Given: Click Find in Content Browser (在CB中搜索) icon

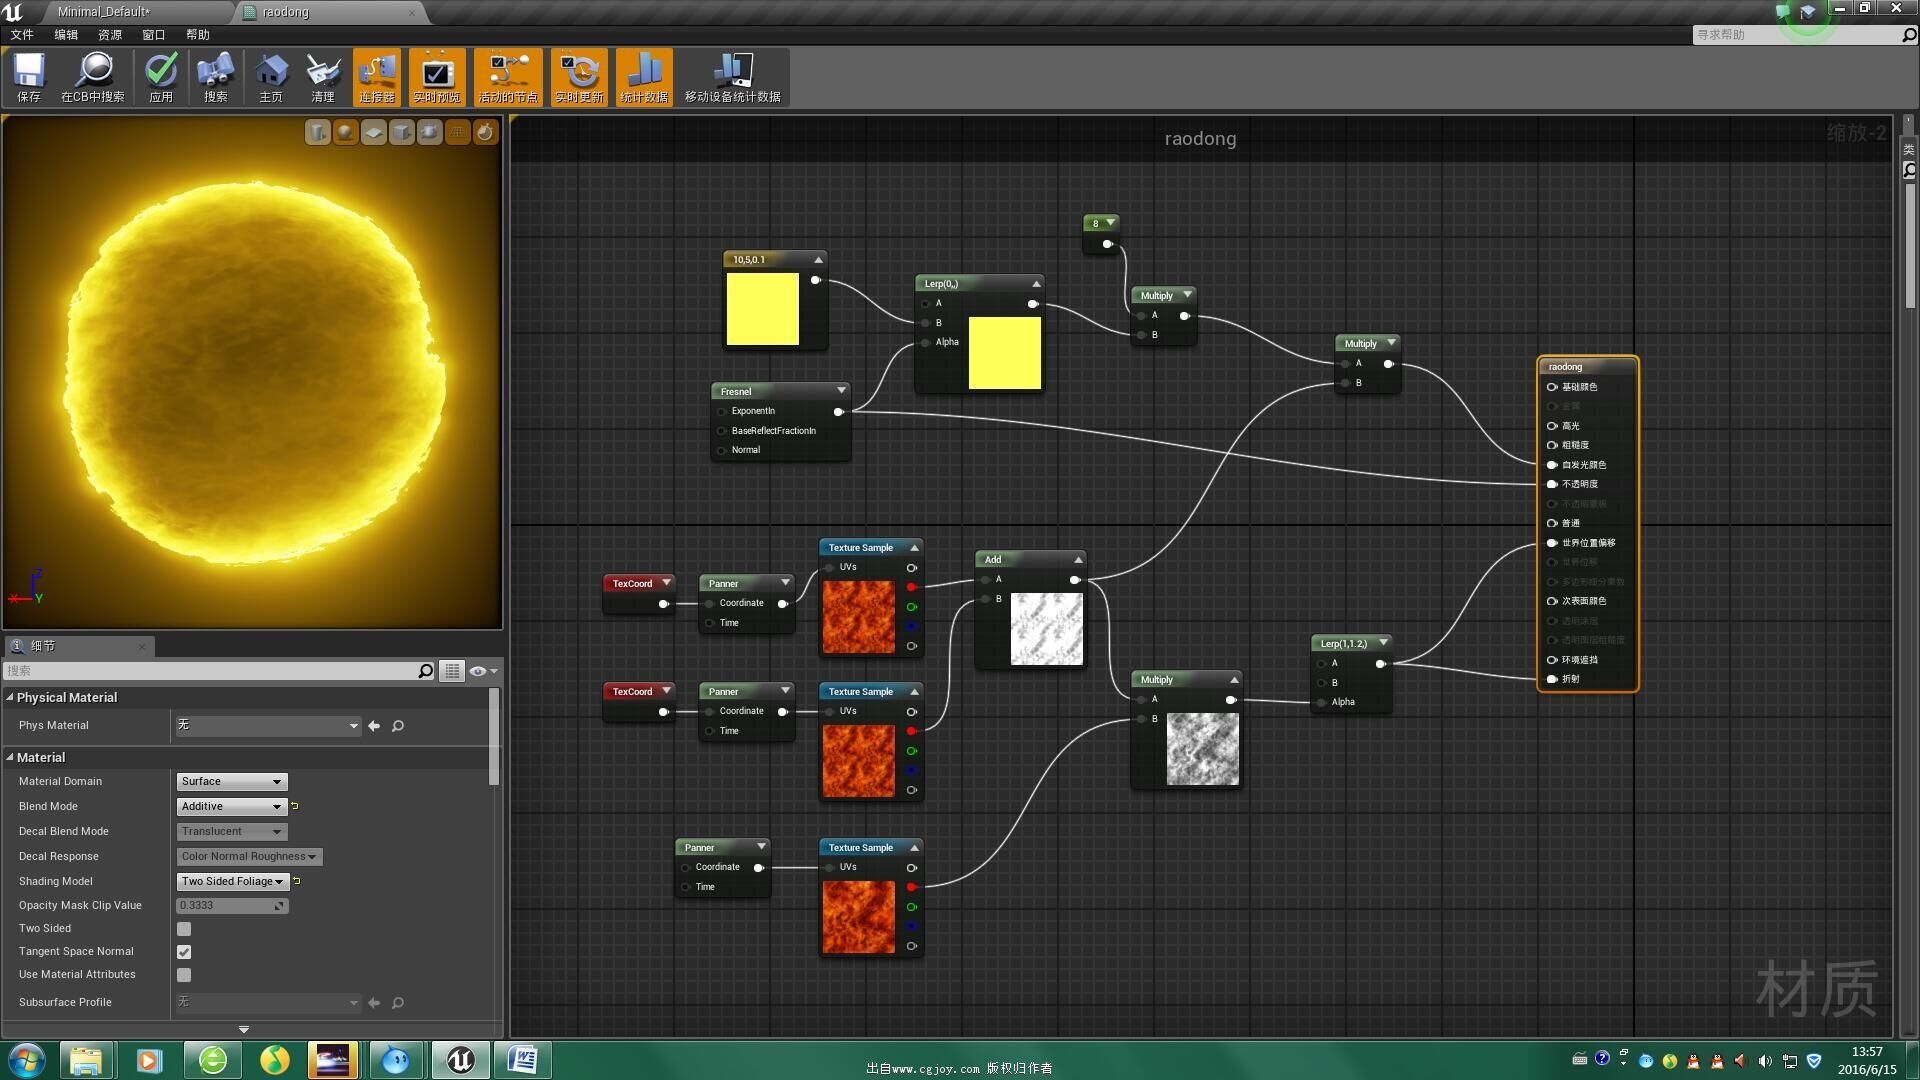Looking at the screenshot, I should tap(93, 77).
